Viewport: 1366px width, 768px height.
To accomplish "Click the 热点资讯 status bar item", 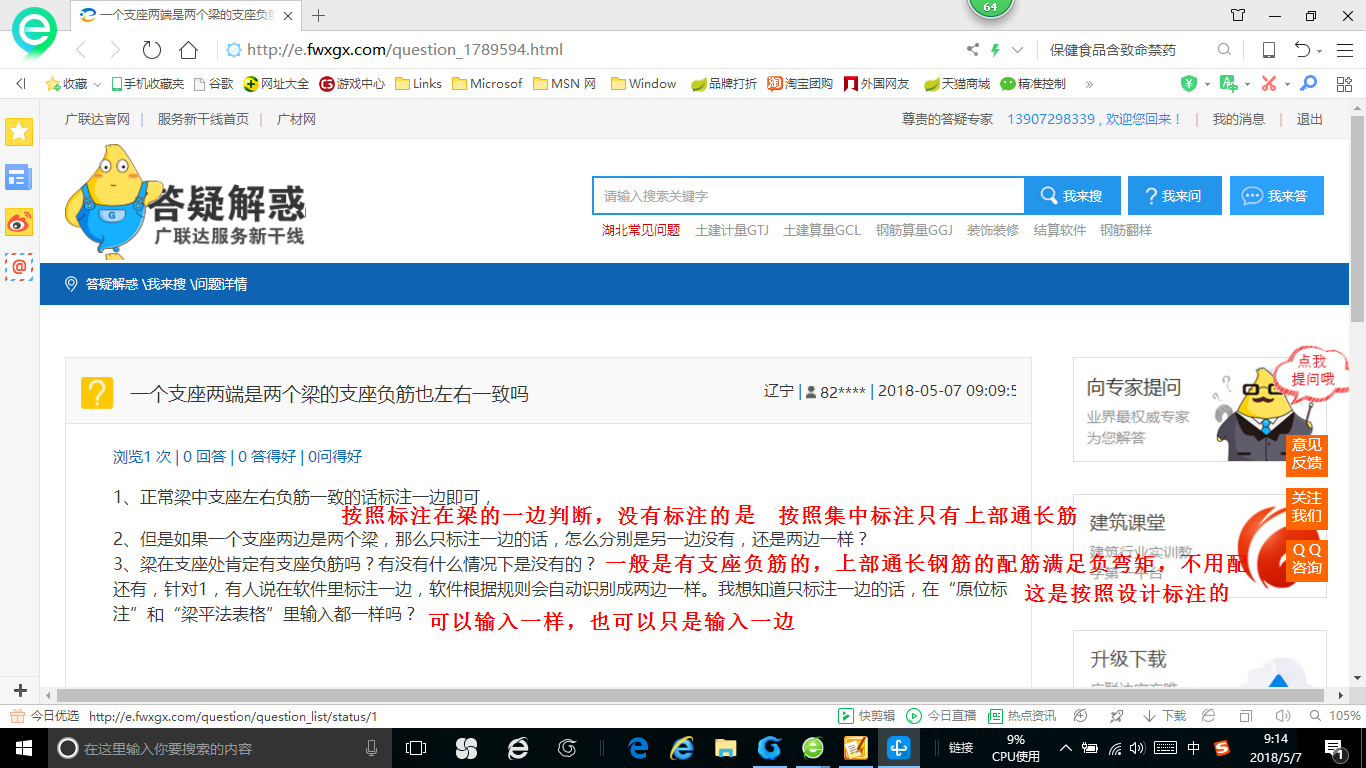I will (x=1022, y=716).
